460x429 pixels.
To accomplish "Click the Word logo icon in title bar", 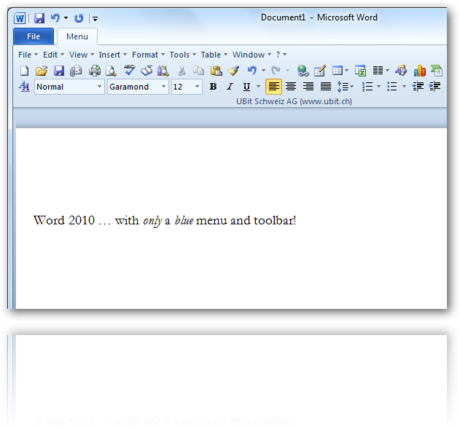I will point(20,18).
